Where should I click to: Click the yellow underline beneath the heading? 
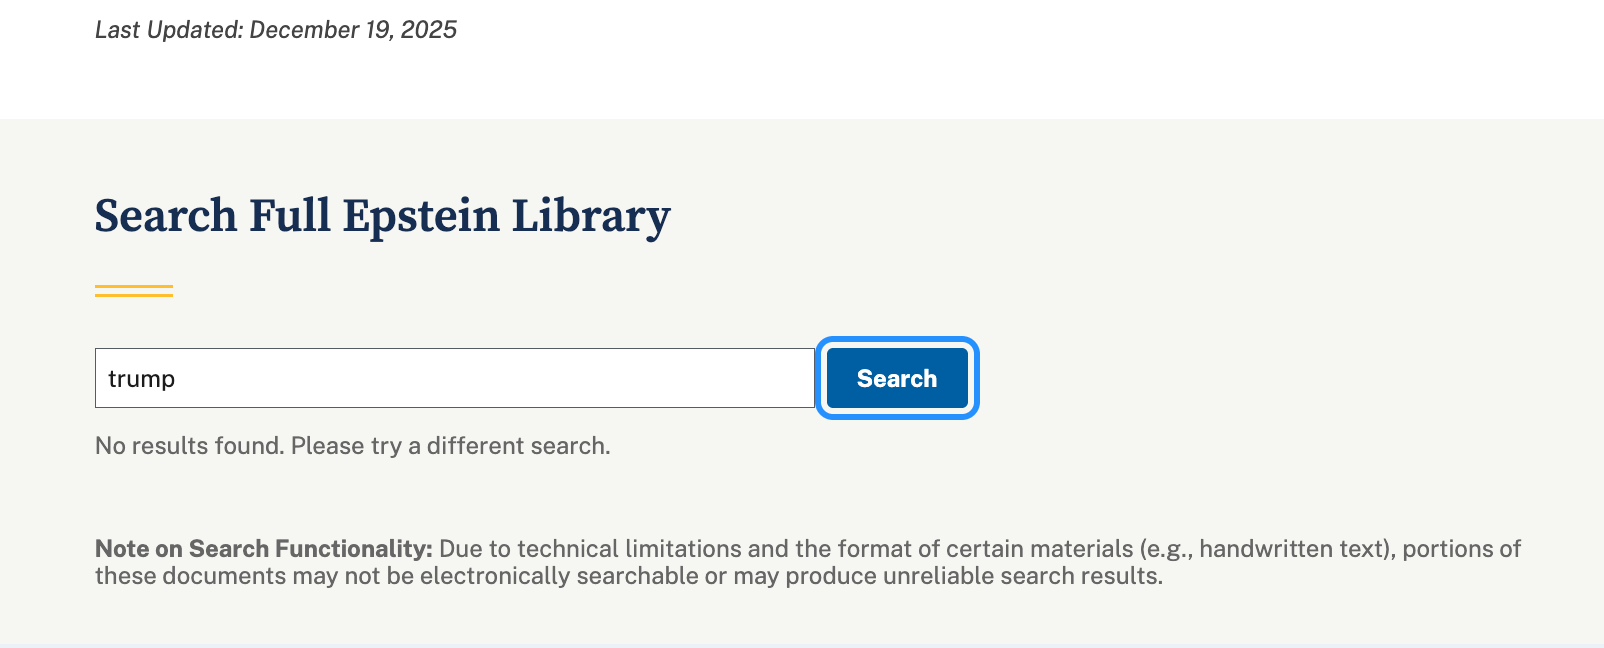134,291
